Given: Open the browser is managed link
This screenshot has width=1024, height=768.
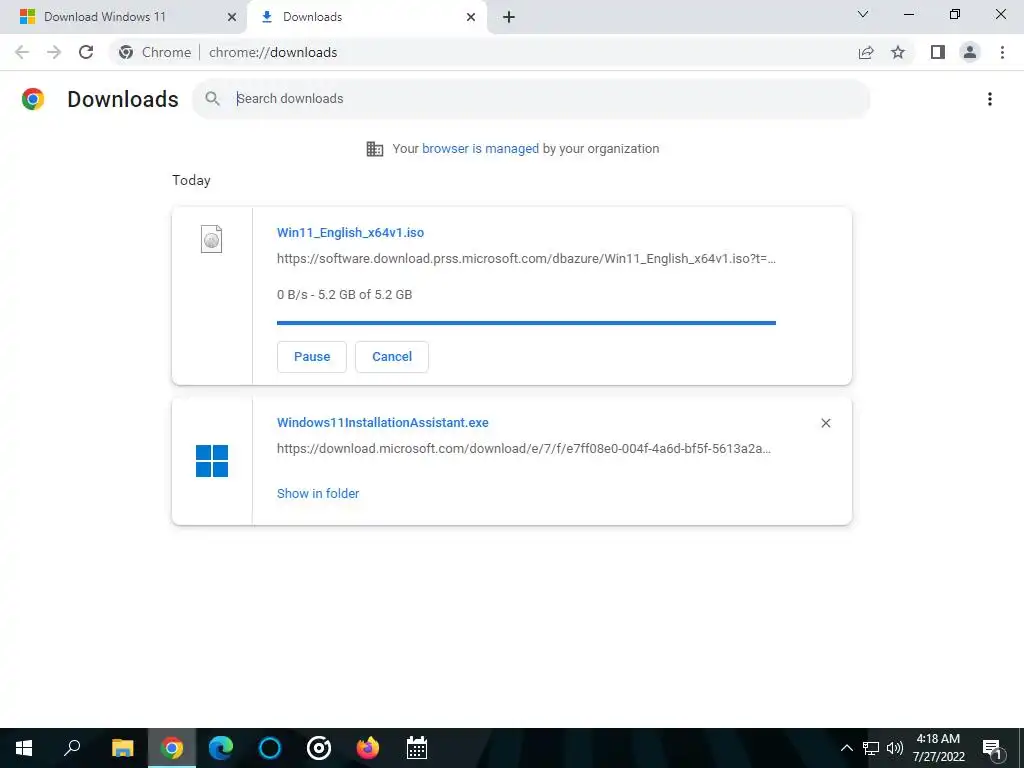Looking at the screenshot, I should tap(480, 149).
